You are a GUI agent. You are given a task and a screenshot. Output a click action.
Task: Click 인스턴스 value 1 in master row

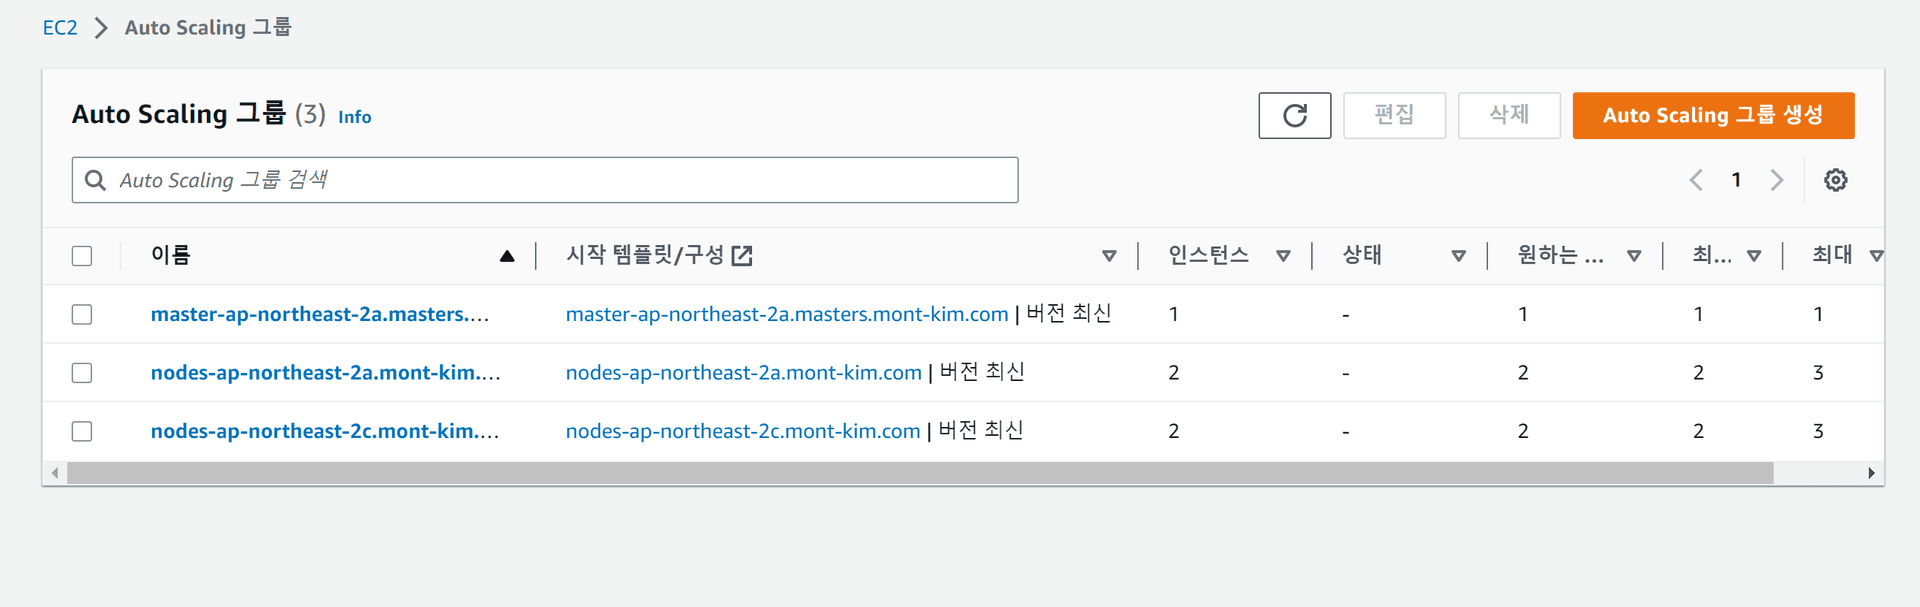coord(1173,314)
